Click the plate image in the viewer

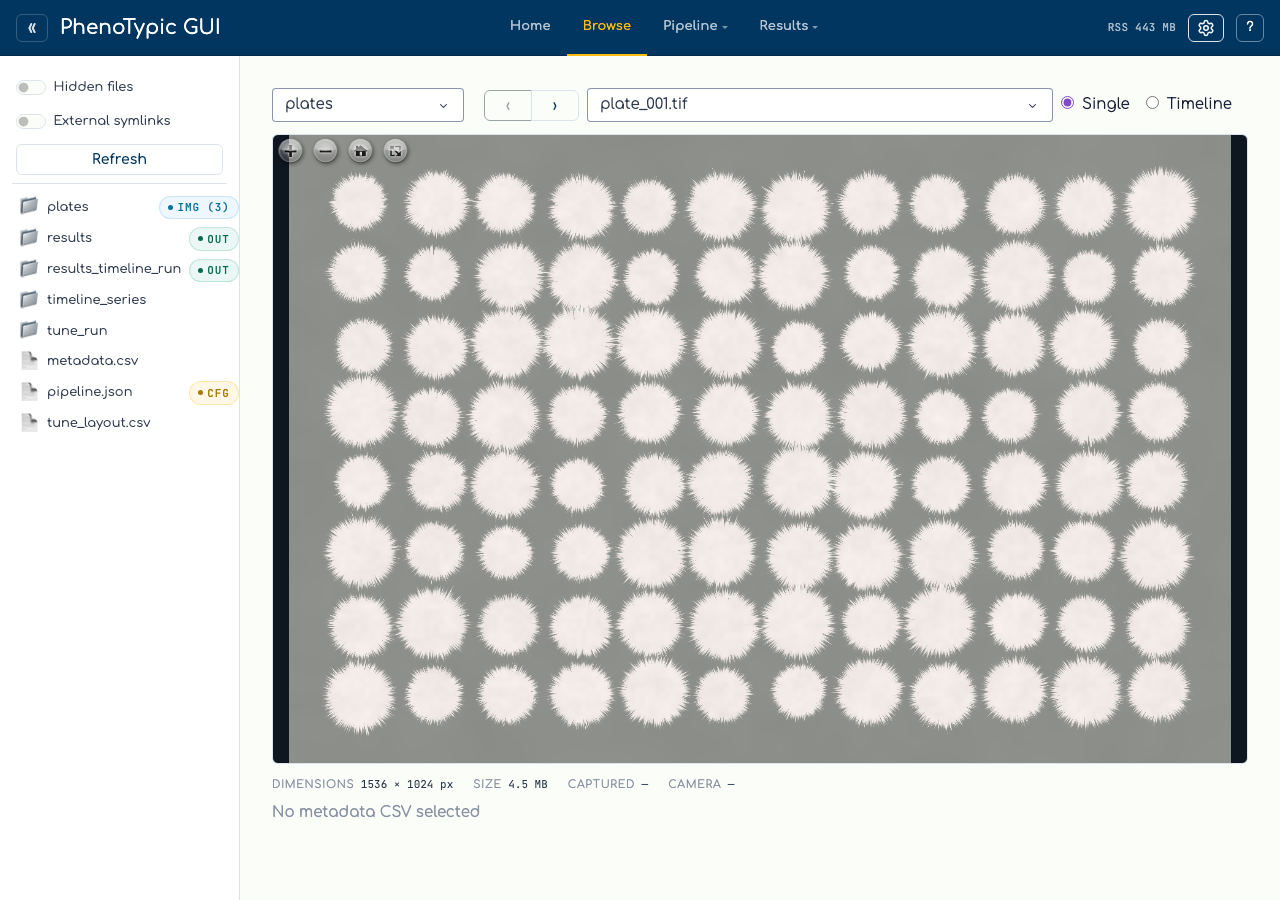click(760, 449)
